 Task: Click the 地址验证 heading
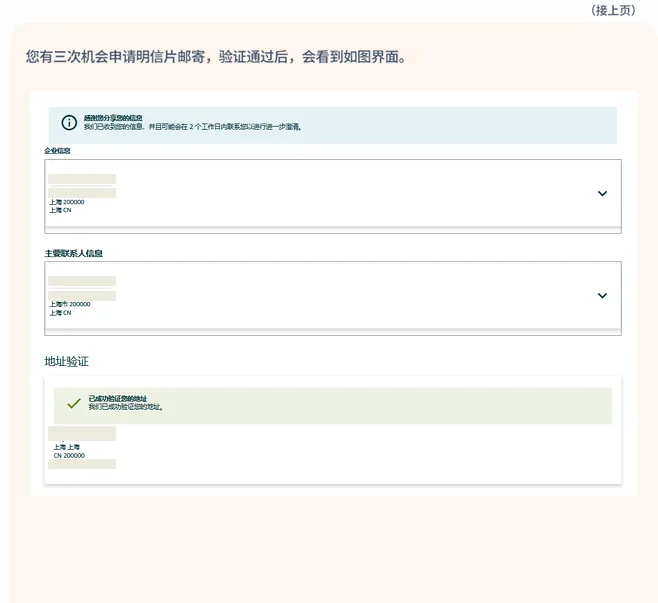tap(66, 361)
